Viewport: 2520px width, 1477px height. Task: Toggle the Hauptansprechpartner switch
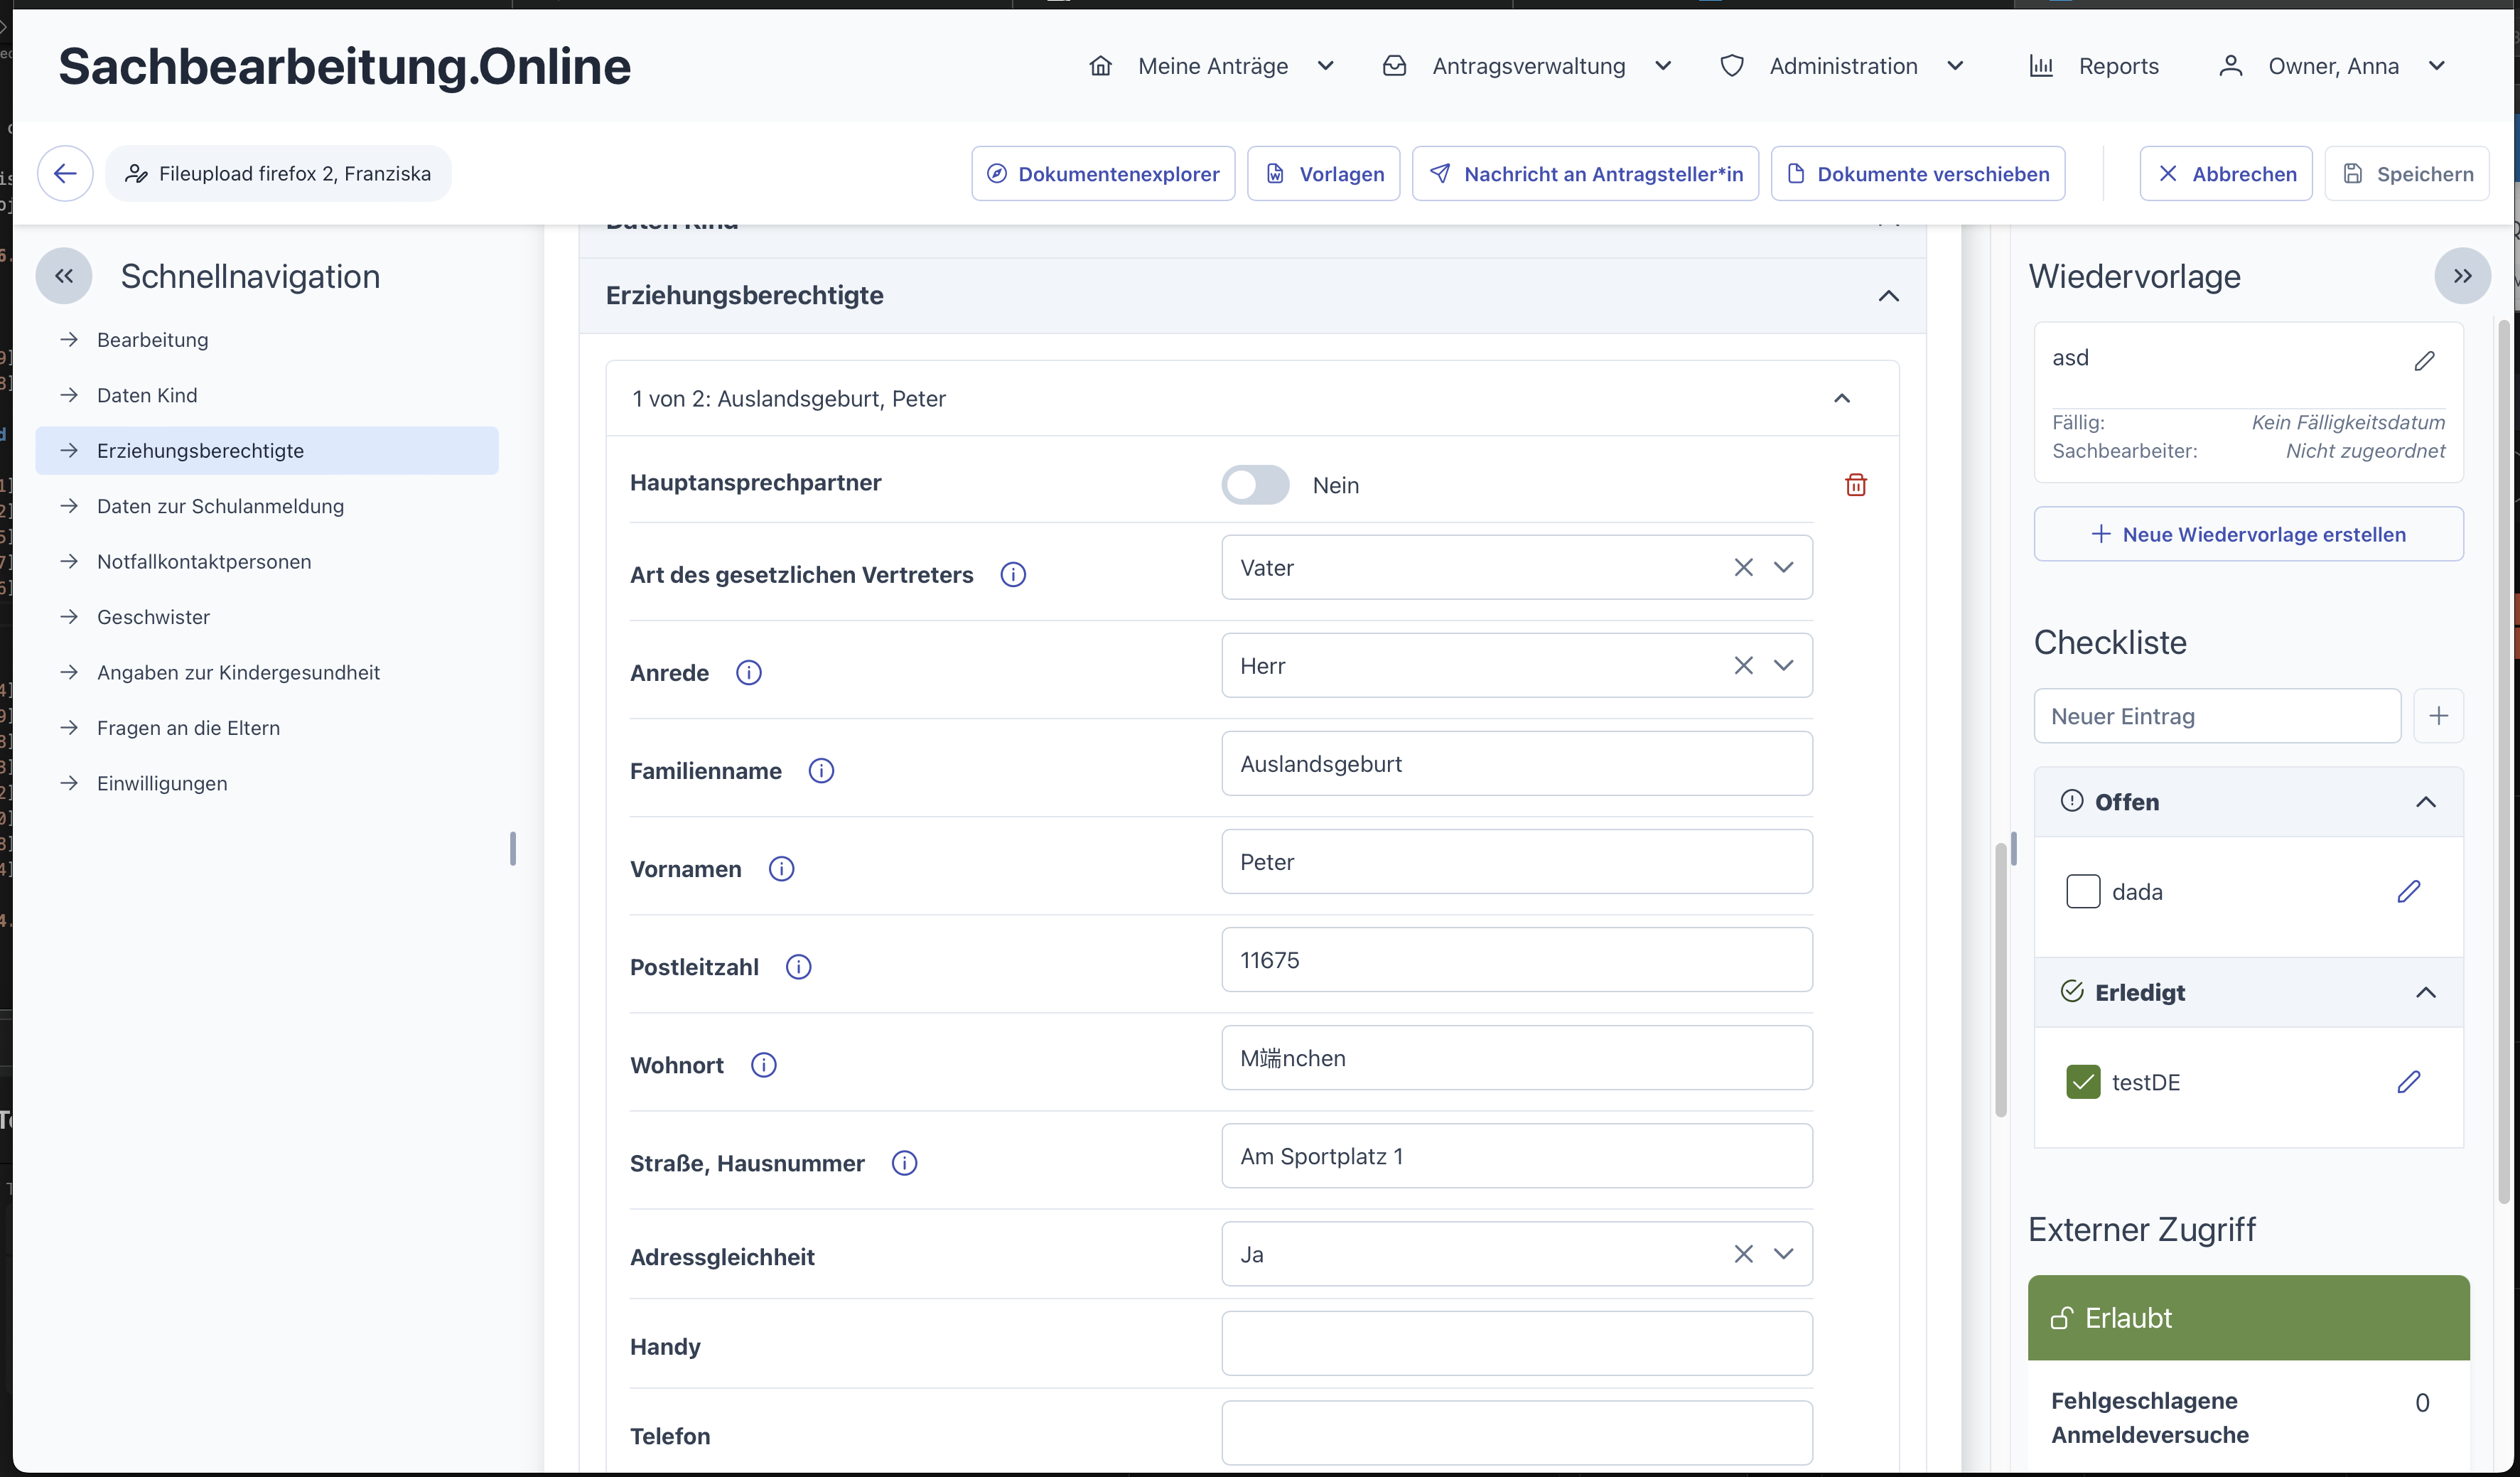pyautogui.click(x=1255, y=485)
